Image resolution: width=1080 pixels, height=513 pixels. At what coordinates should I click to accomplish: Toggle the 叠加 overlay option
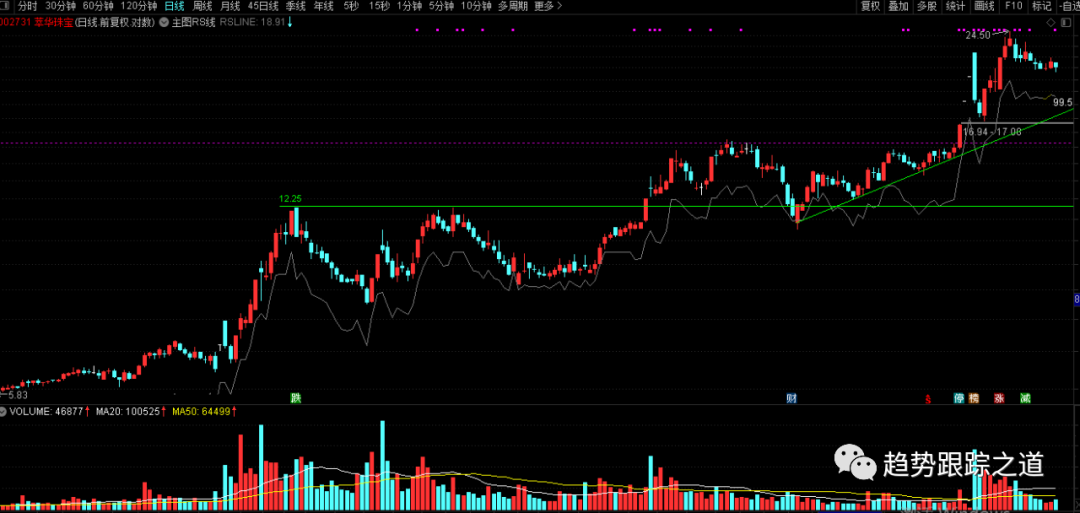[898, 6]
